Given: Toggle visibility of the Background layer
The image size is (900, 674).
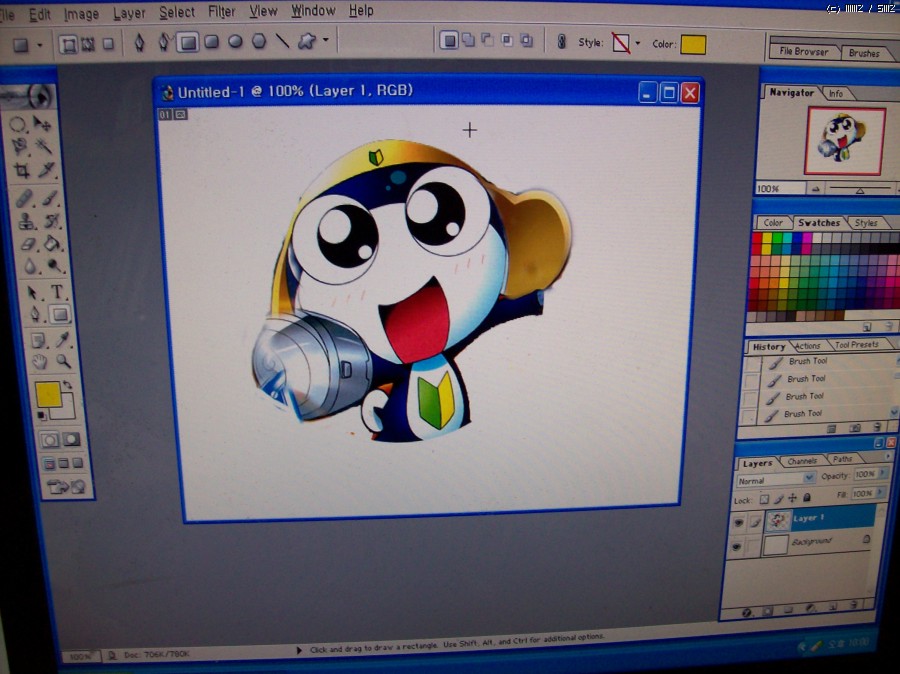Looking at the screenshot, I should pyautogui.click(x=738, y=546).
